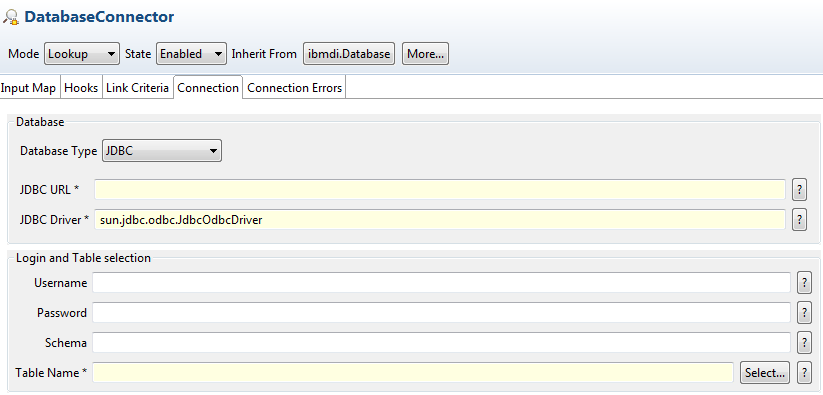The height and width of the screenshot is (395, 823).
Task: Open the Database Type JDBC dropdown
Action: pos(162,151)
